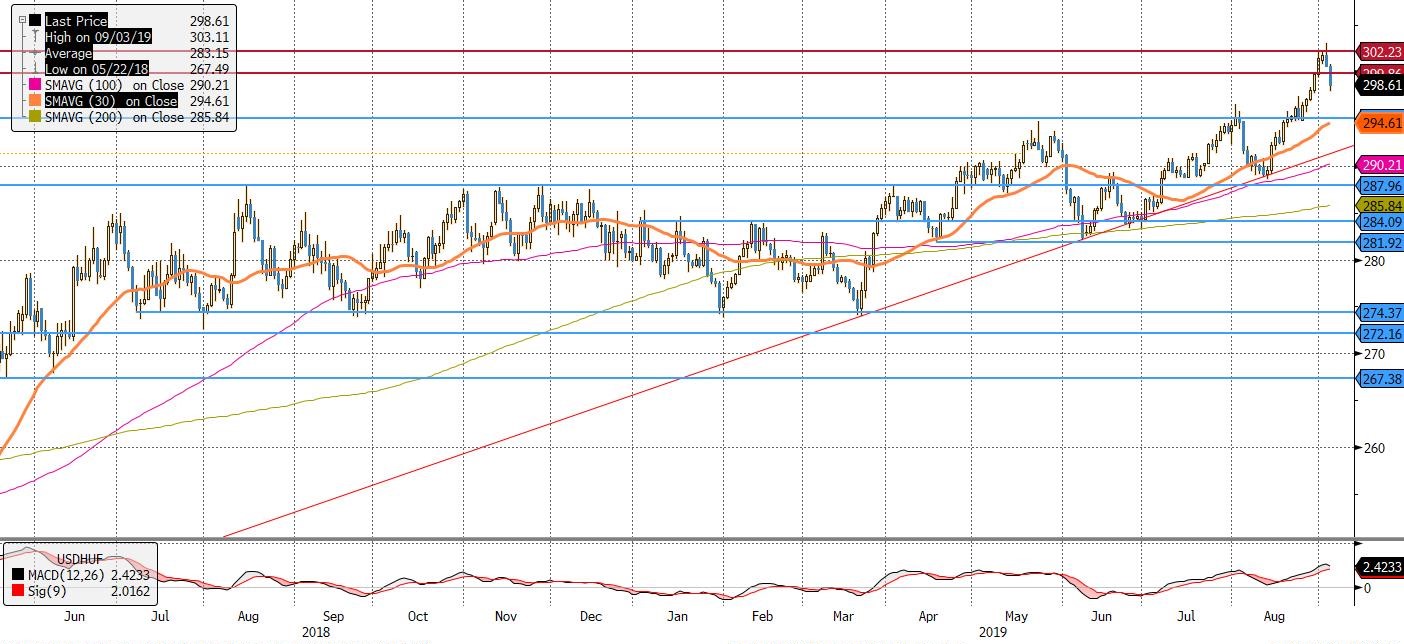Click the magenta SMAVG (100) color swatch
Viewport: 1404px width, 644px height.
pyautogui.click(x=36, y=85)
